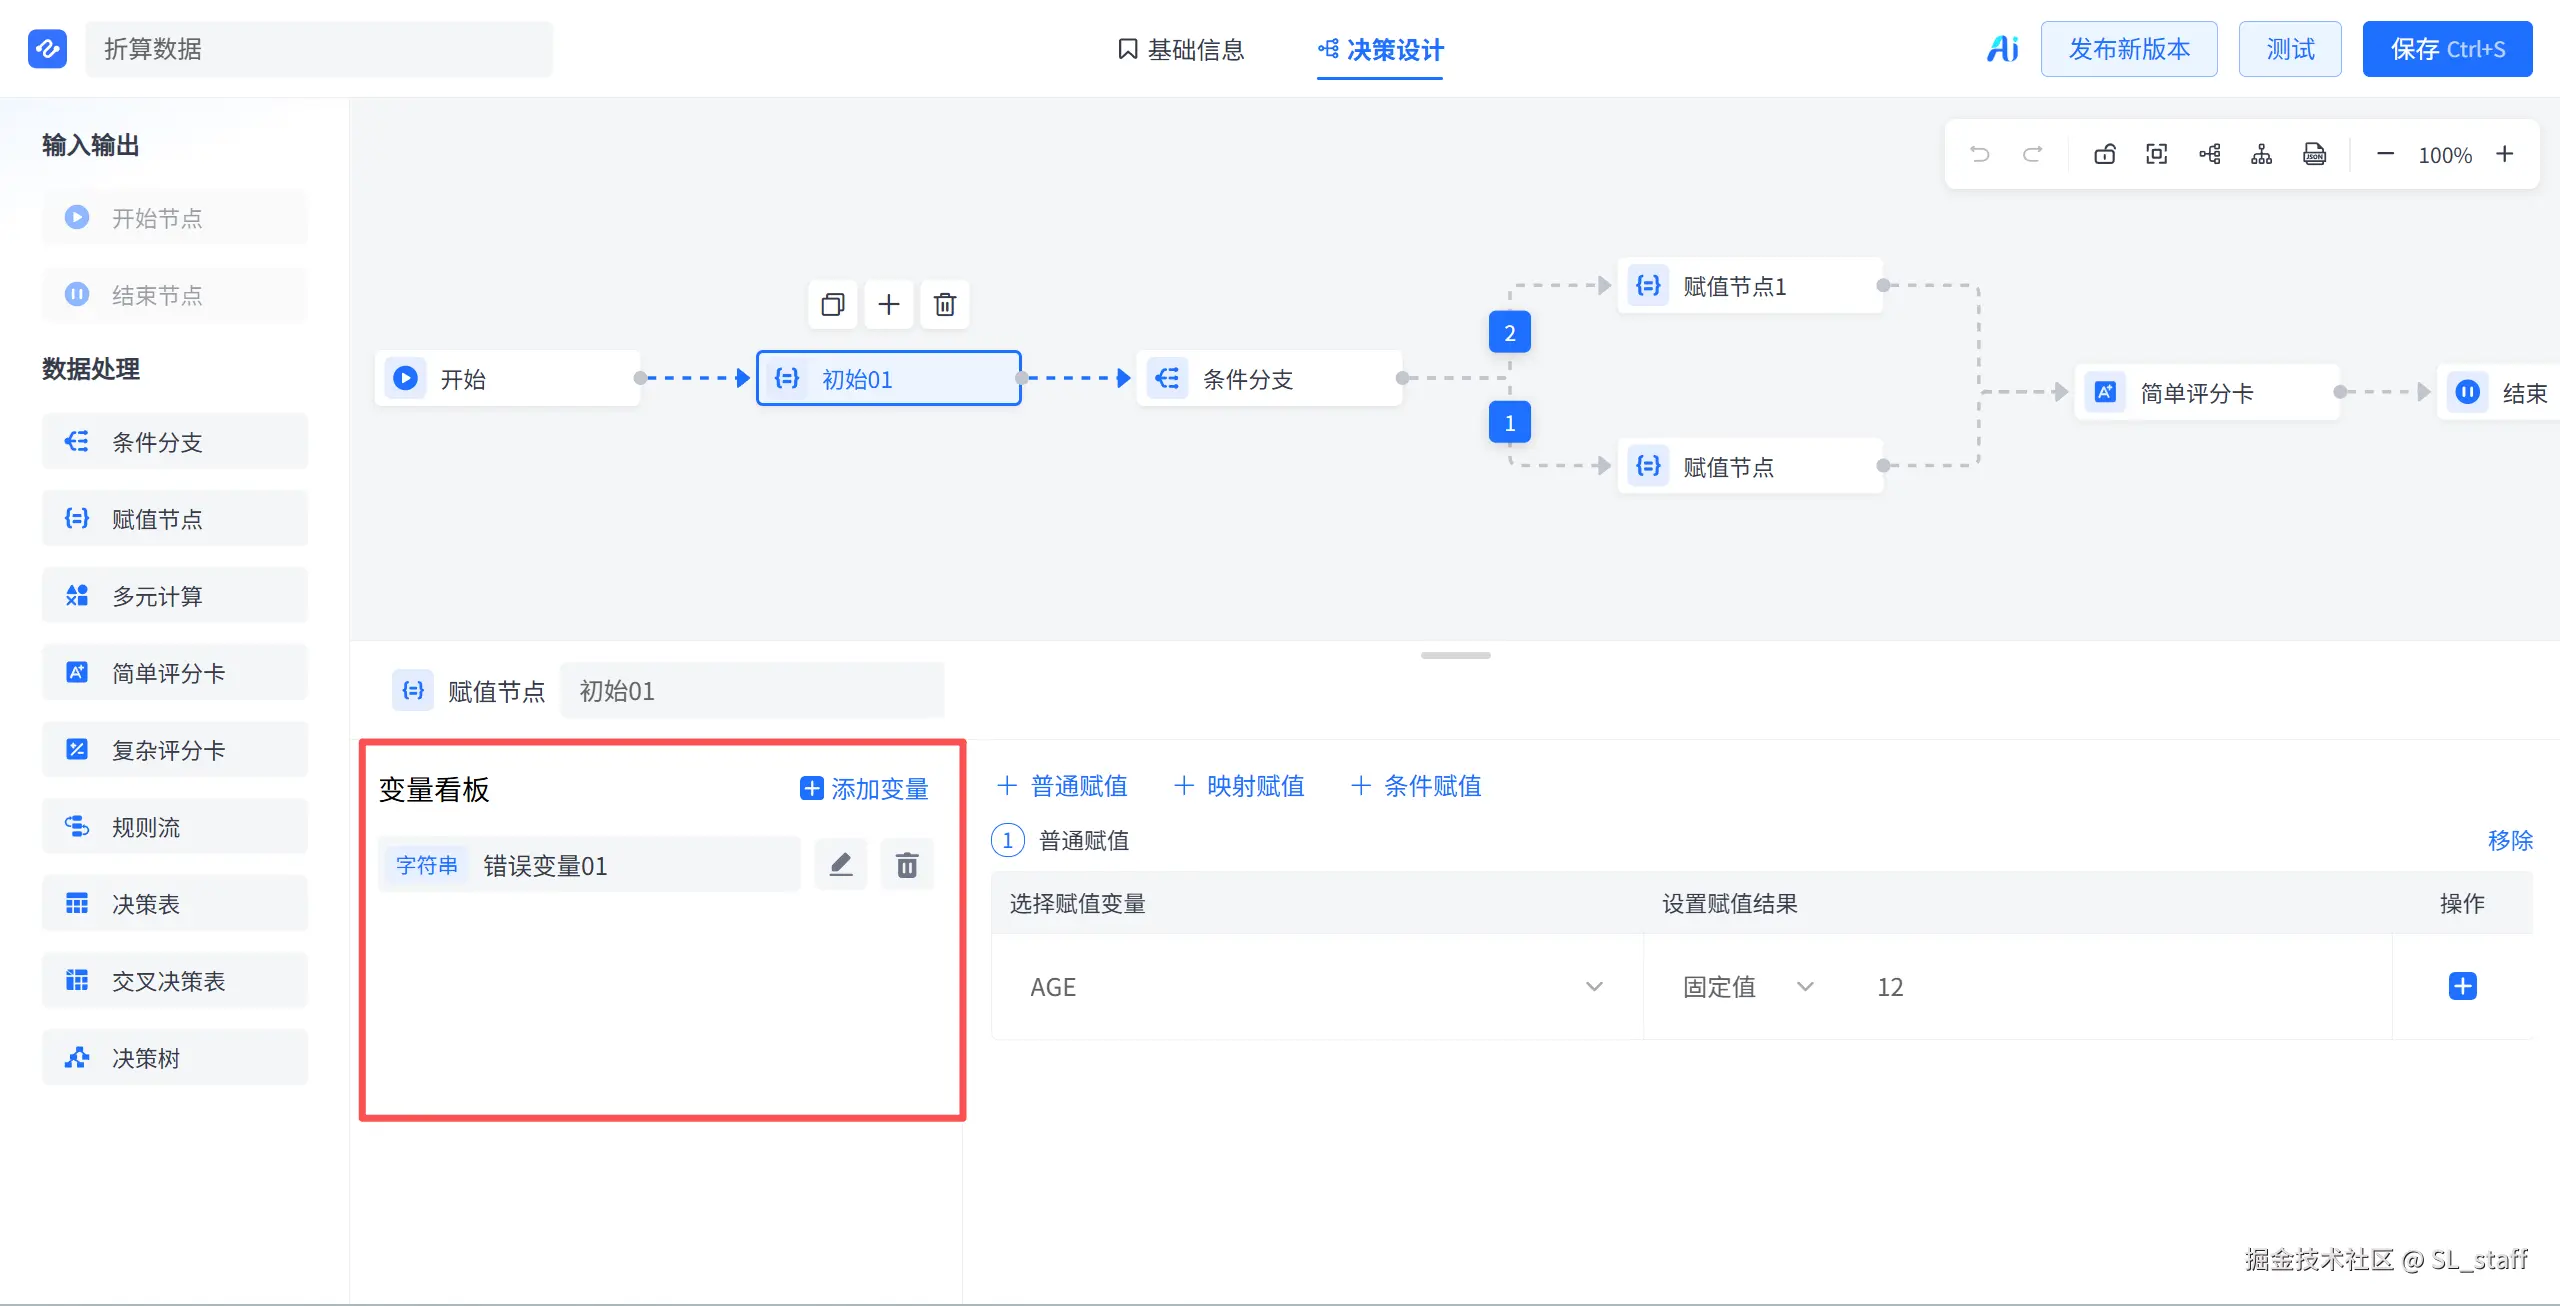Copy the selected node 初始01
This screenshot has height=1306, width=2560.
[x=833, y=304]
